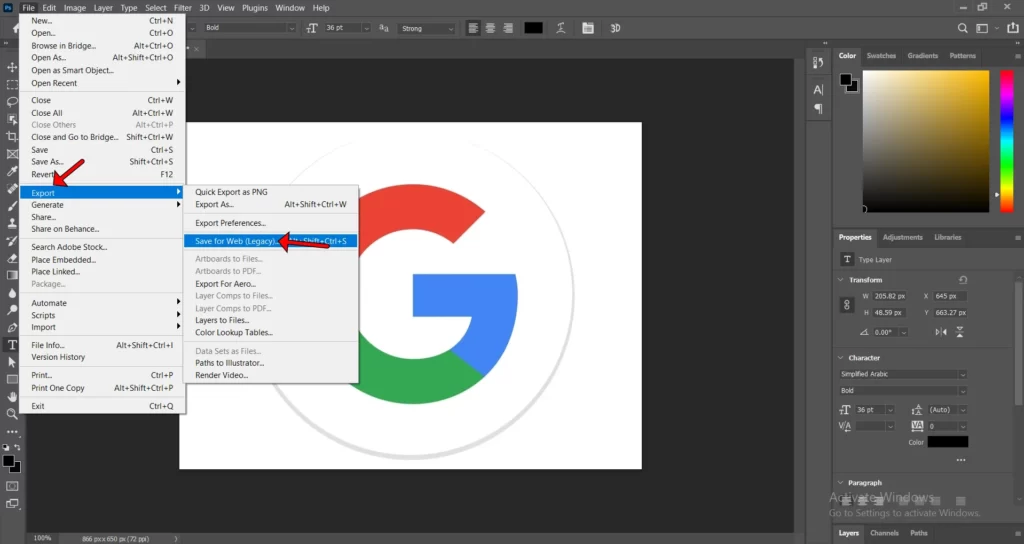Select the Pen tool

12,327
